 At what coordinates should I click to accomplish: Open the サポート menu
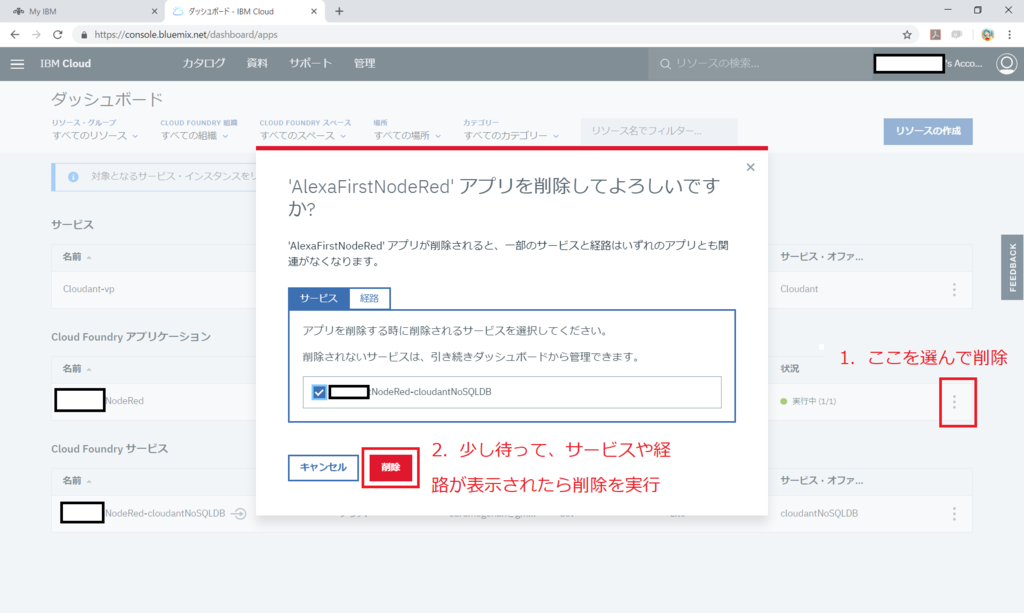[x=311, y=63]
